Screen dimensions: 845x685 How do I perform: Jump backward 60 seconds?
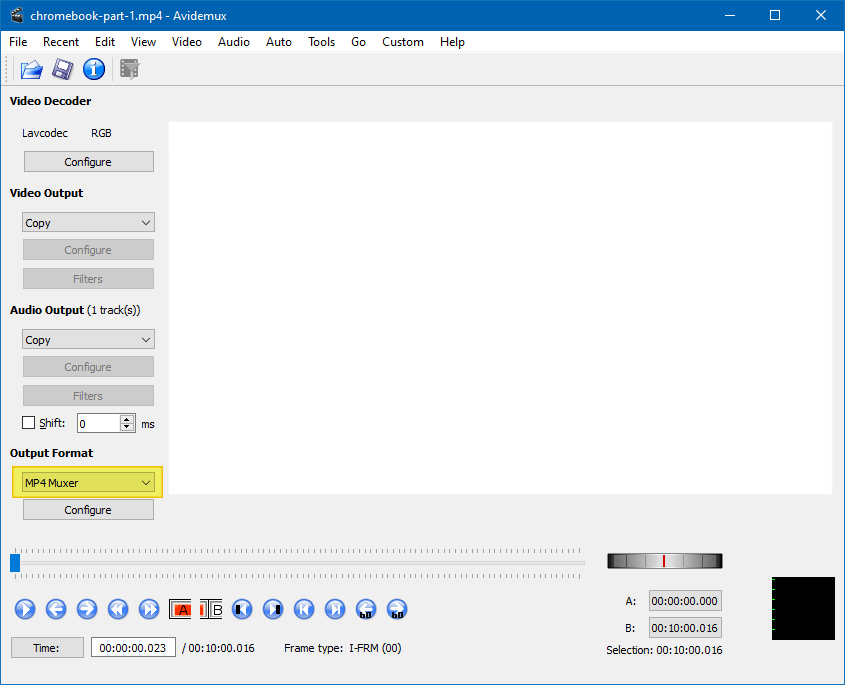[366, 610]
